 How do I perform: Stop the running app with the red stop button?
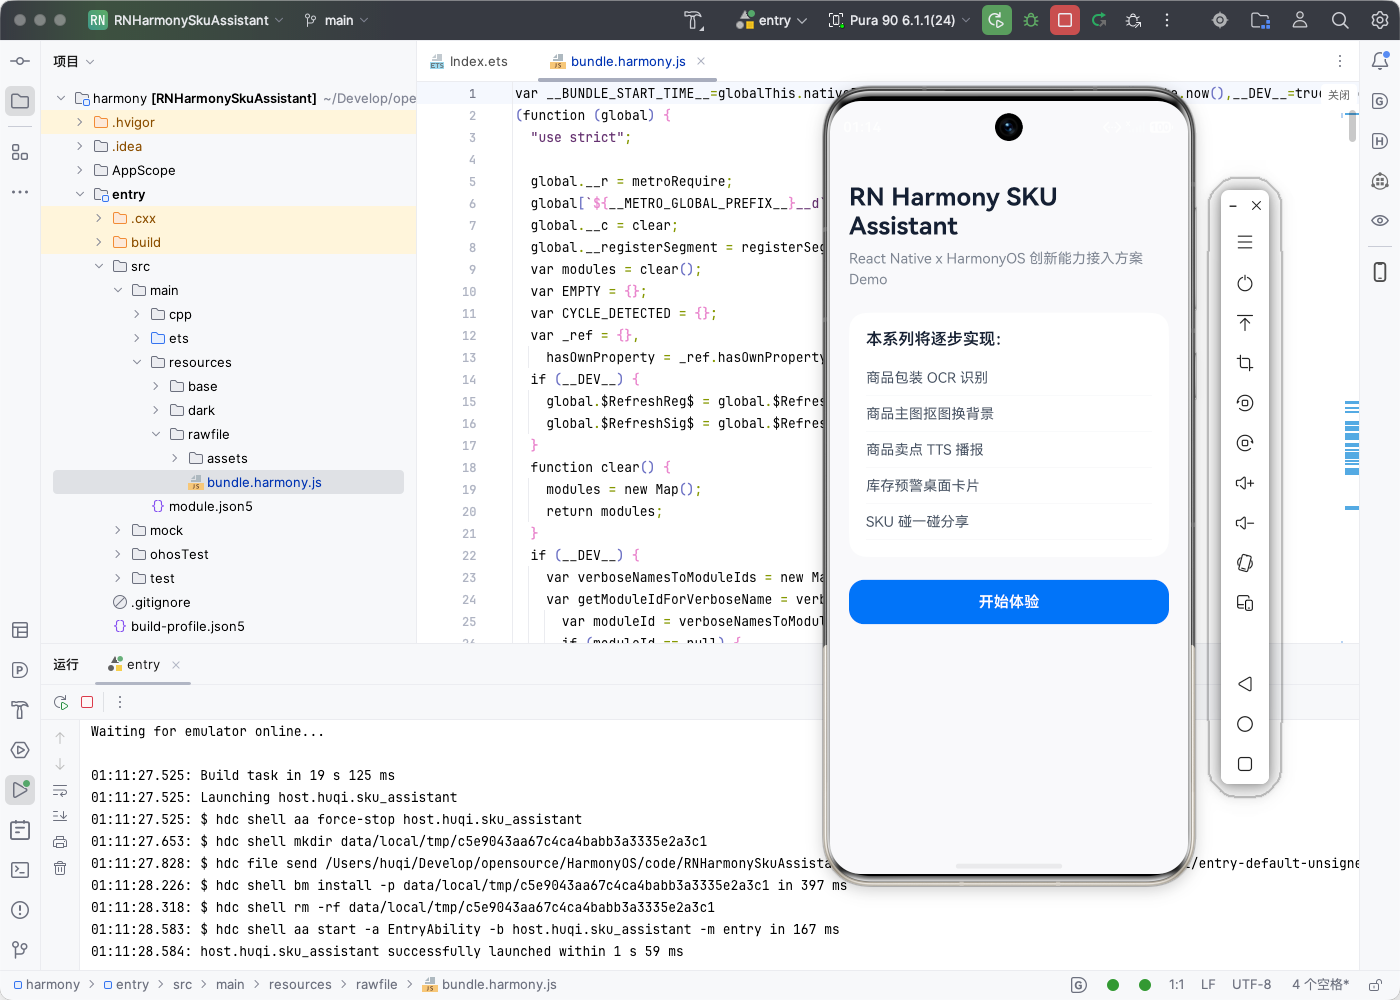coord(1065,20)
